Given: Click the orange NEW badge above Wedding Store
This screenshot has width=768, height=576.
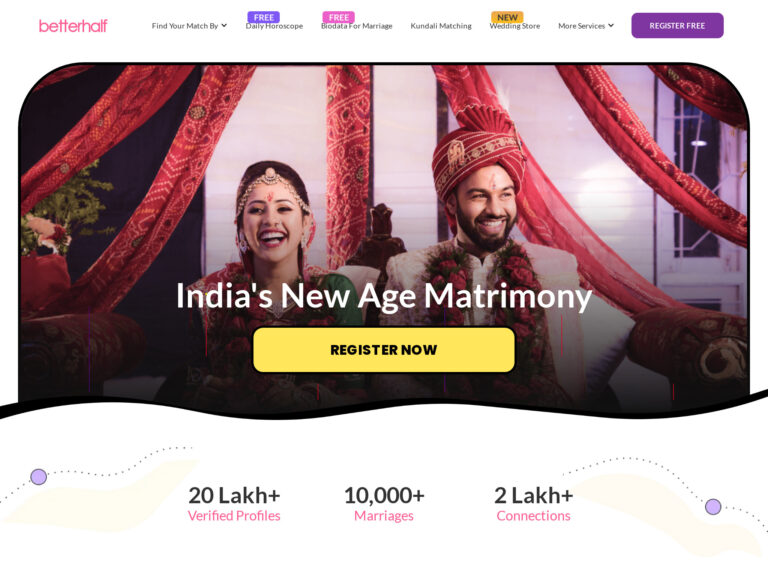Looking at the screenshot, I should tap(507, 17).
